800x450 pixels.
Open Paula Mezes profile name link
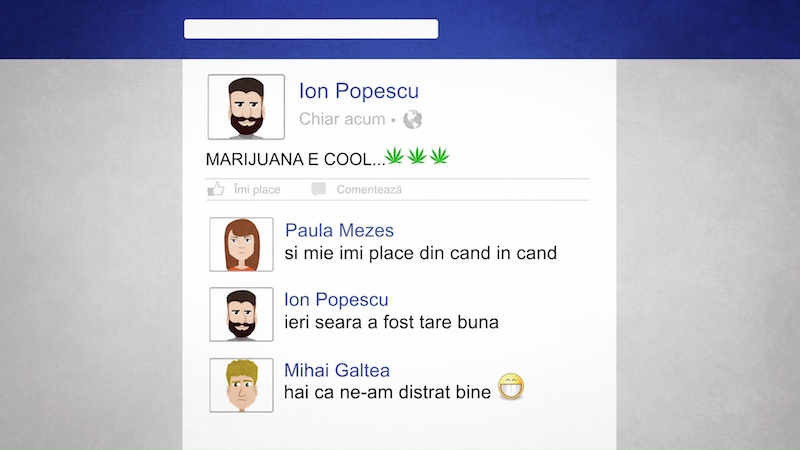coord(339,230)
